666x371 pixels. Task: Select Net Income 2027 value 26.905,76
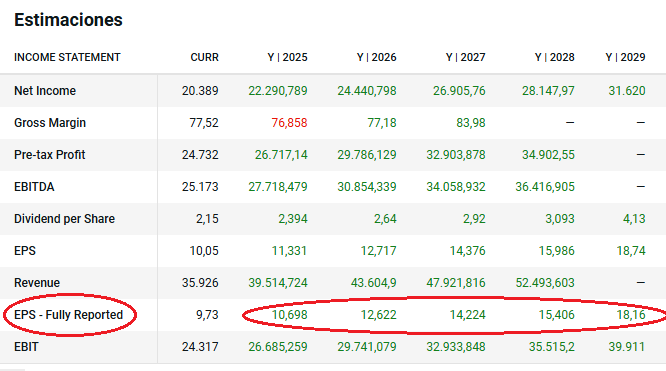[x=459, y=91]
